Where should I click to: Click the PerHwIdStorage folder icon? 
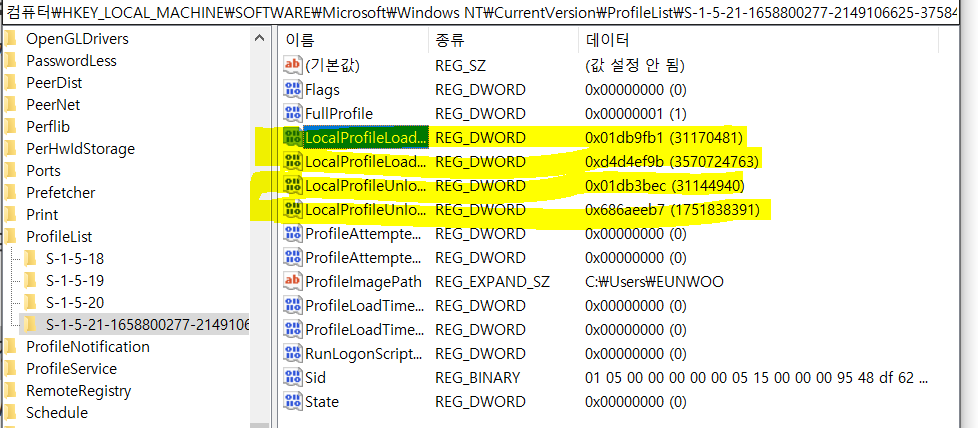coord(11,148)
